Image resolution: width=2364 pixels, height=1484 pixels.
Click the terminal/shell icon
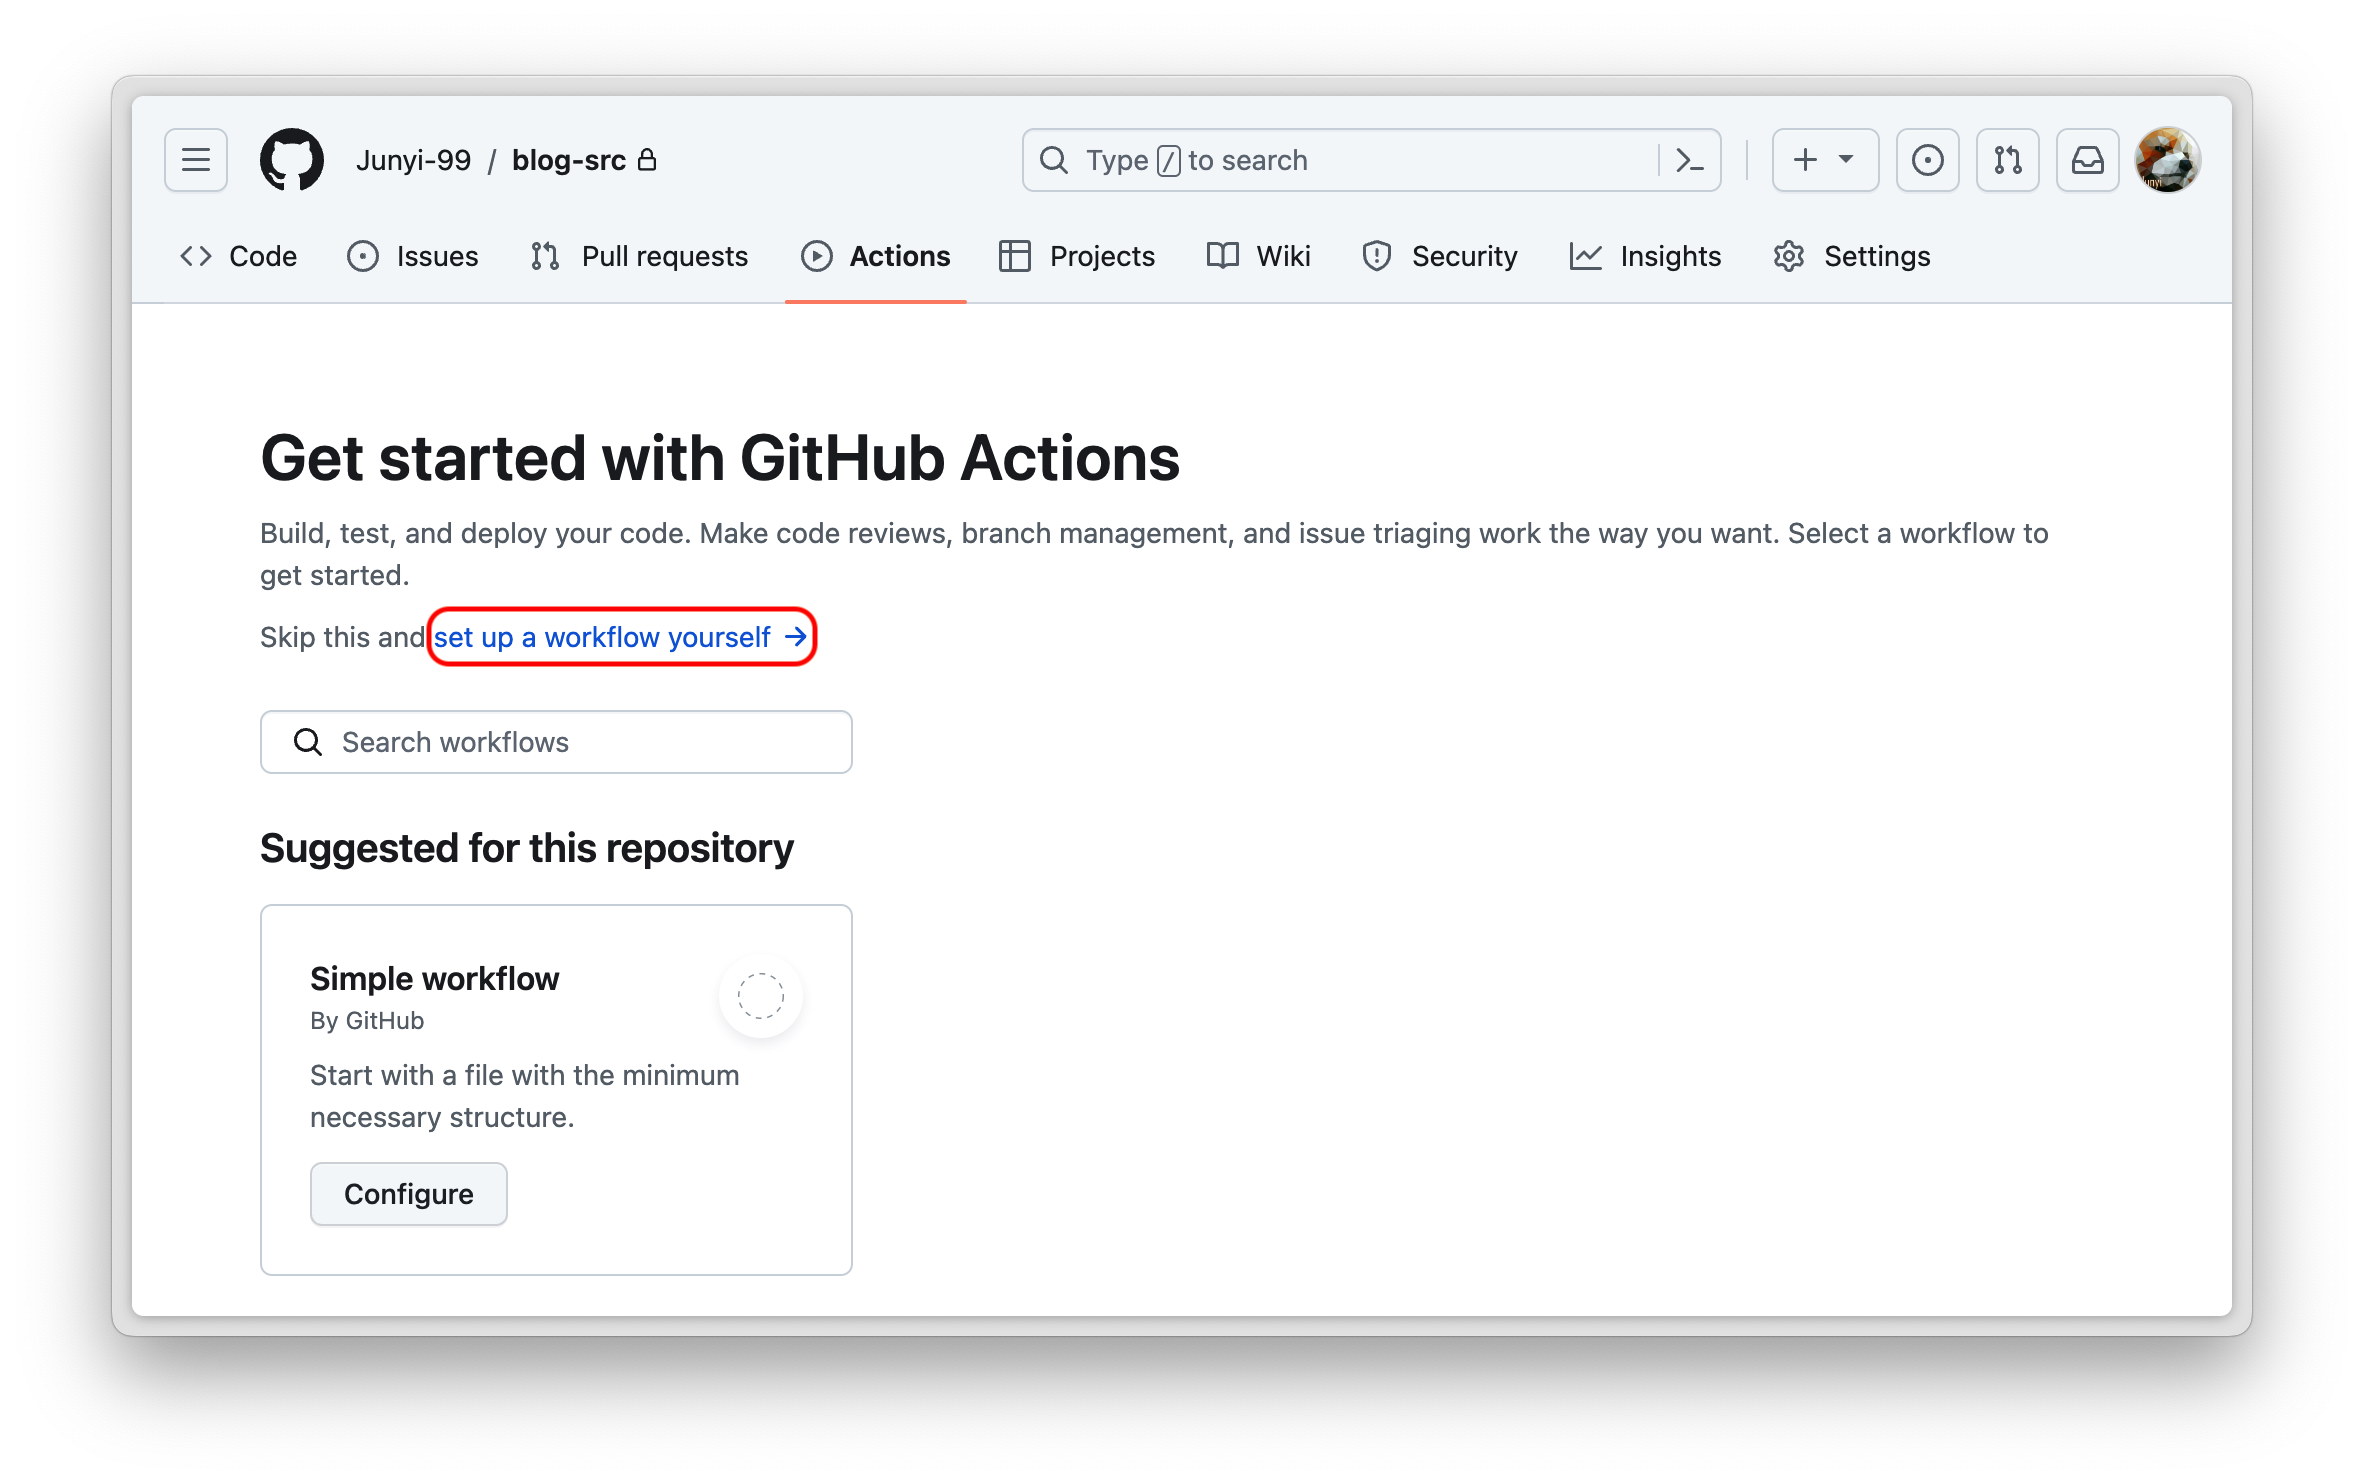click(x=1692, y=161)
